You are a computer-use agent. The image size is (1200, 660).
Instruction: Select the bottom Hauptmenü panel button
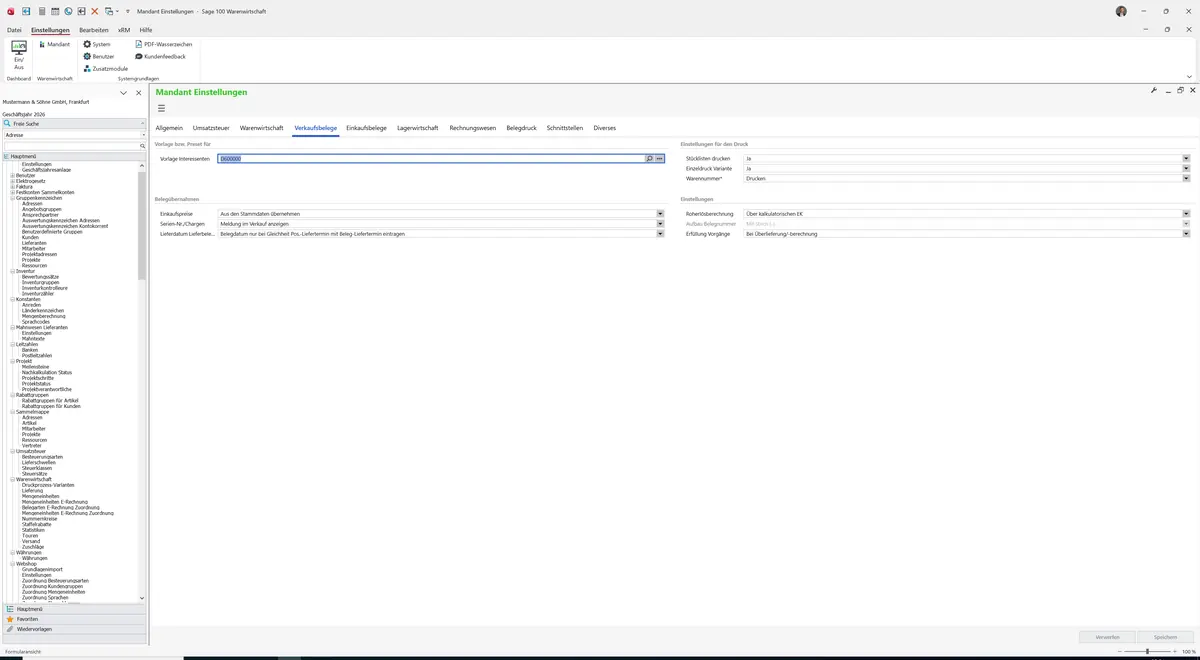pos(74,609)
